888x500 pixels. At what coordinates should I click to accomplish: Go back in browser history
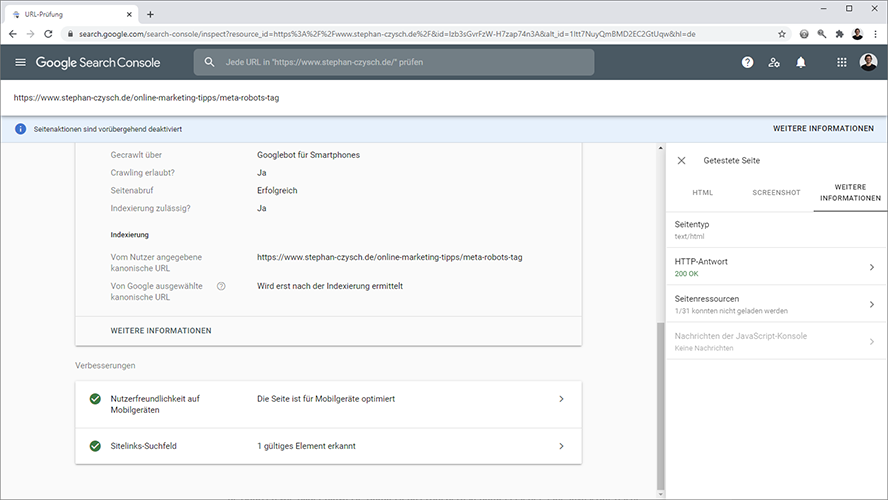click(12, 34)
